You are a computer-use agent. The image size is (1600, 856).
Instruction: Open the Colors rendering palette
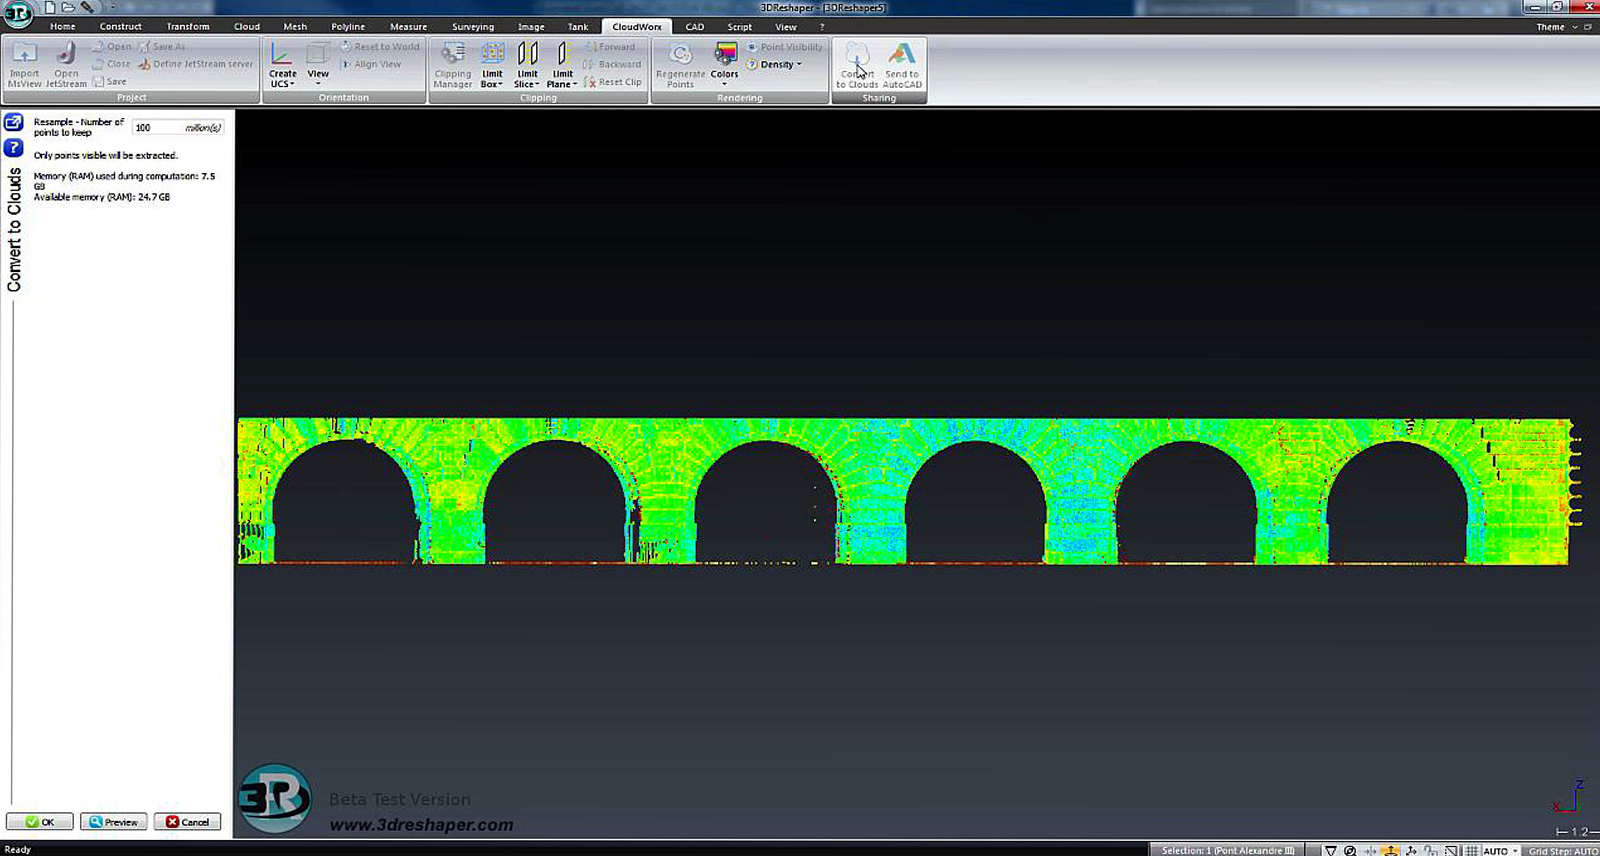click(x=724, y=62)
